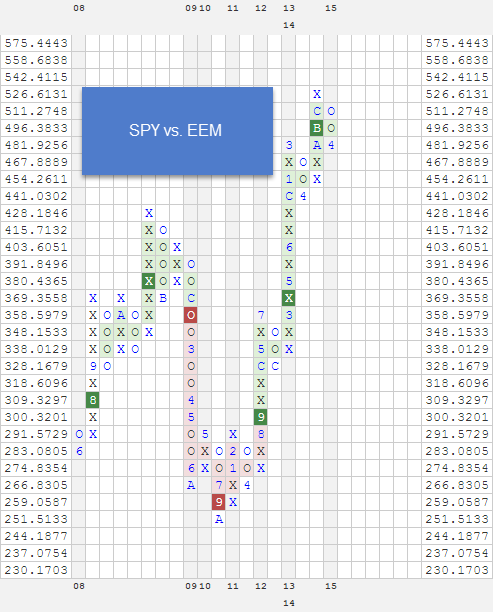Click the 11 year label on the bottom axis
The image size is (494, 612).
233,586
